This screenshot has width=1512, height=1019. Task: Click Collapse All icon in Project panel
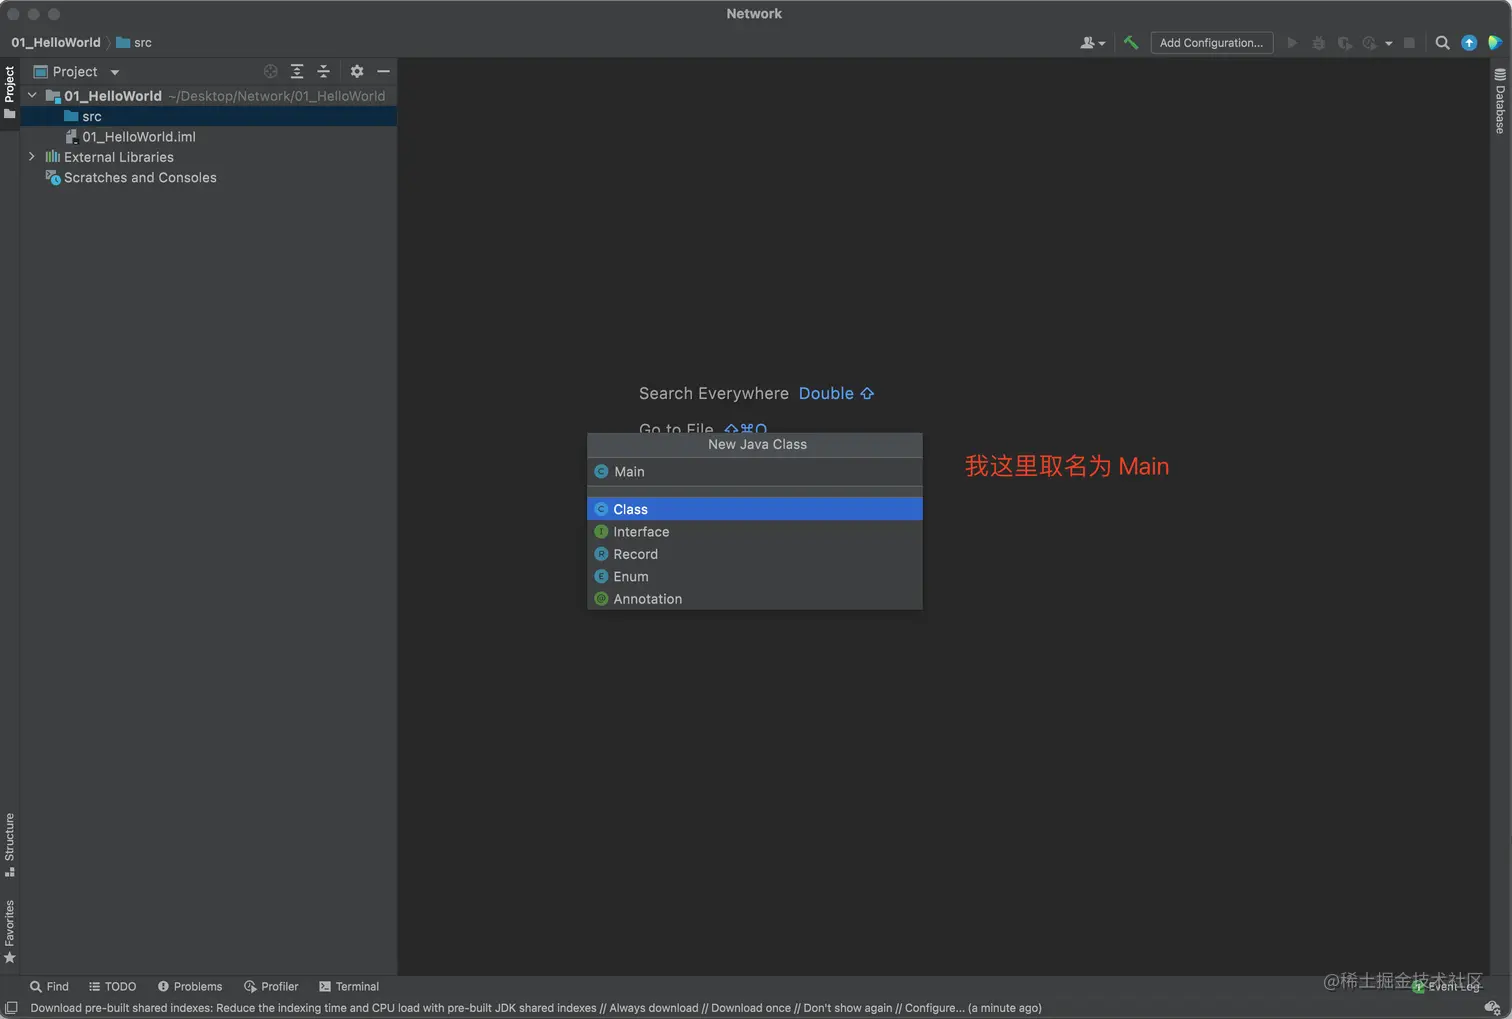point(323,72)
